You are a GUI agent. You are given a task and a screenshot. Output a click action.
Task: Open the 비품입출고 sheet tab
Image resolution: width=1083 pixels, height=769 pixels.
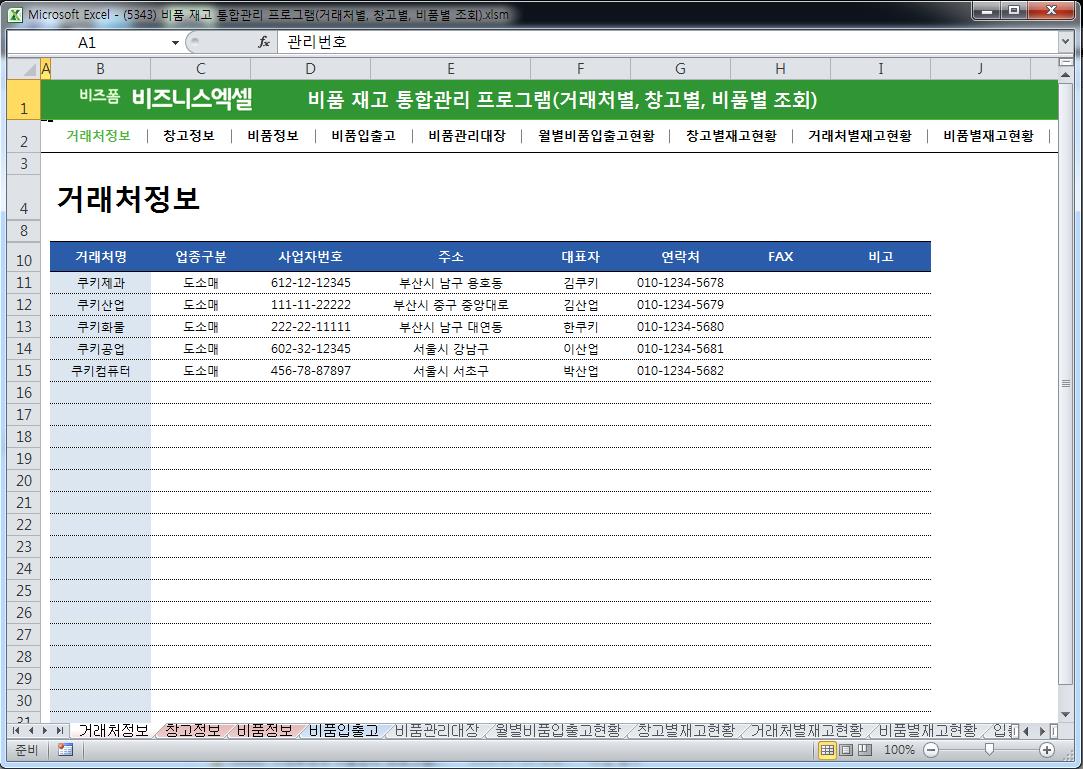[x=343, y=731]
